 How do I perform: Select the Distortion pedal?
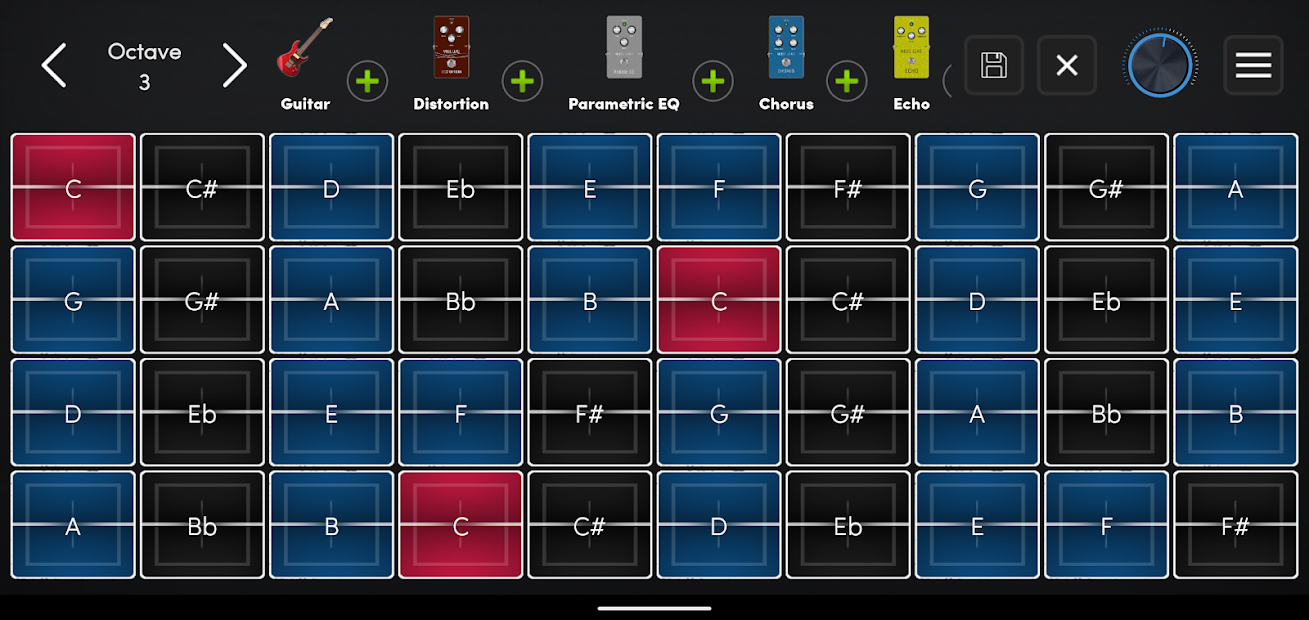click(x=451, y=60)
